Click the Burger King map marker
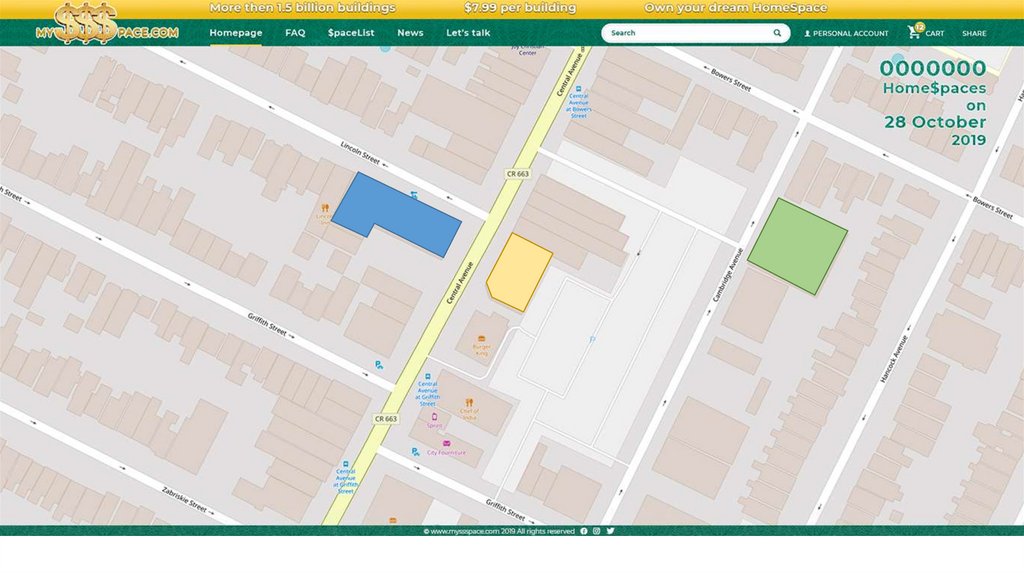Image resolution: width=1024 pixels, height=574 pixels. (x=481, y=340)
